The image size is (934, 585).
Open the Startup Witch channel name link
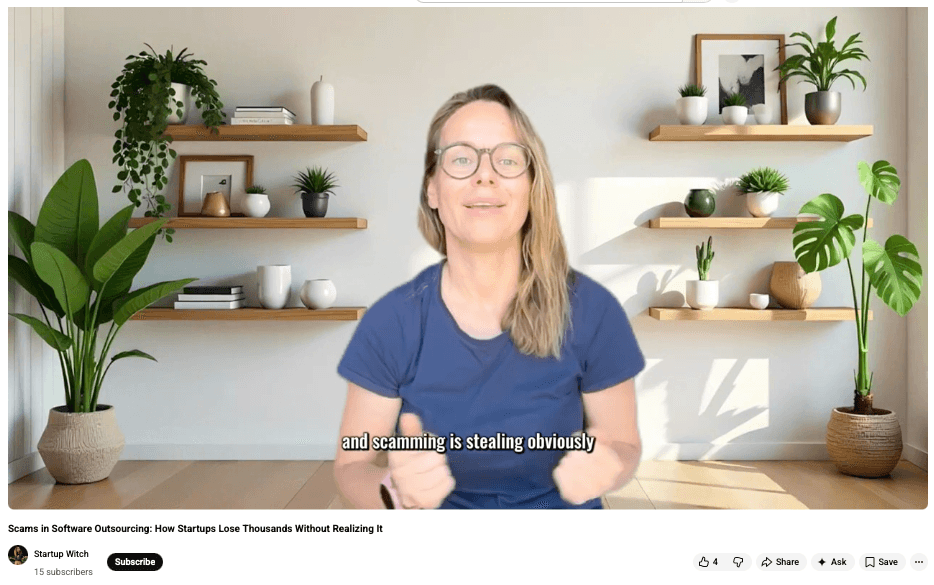pos(61,553)
